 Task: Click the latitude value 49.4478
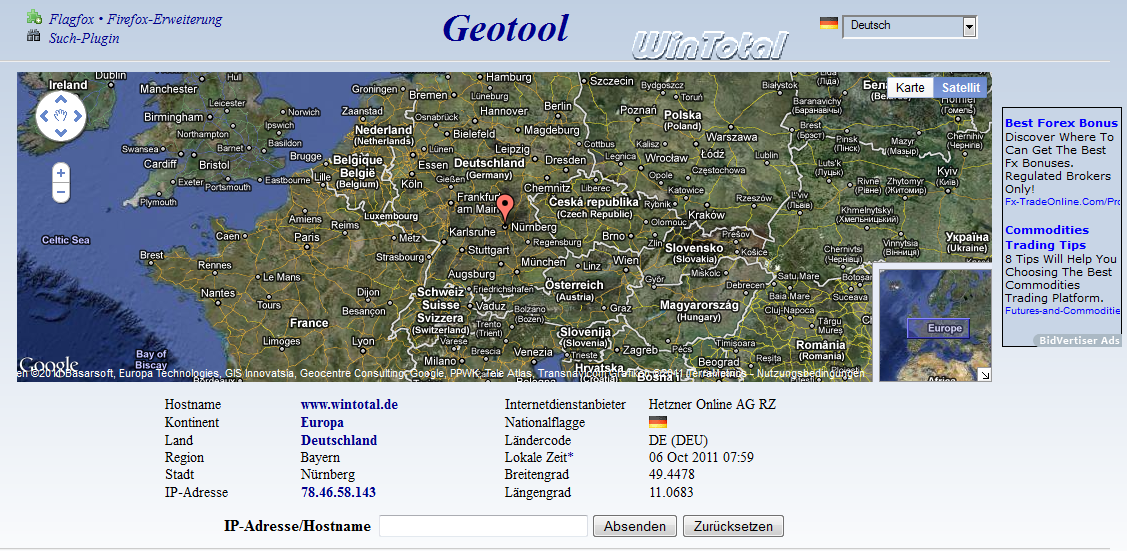(x=671, y=475)
